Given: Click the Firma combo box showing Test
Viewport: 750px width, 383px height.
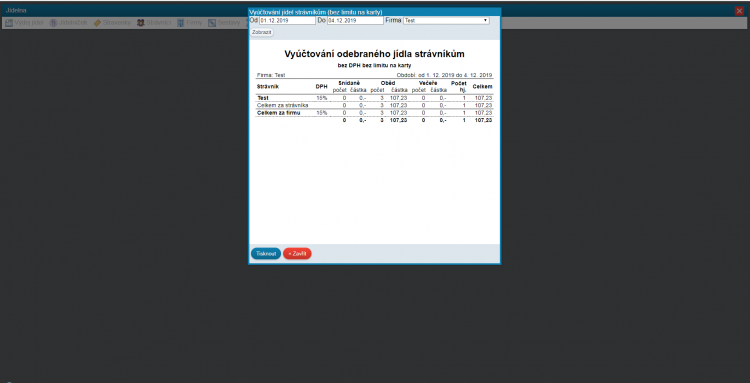Looking at the screenshot, I should (x=446, y=21).
